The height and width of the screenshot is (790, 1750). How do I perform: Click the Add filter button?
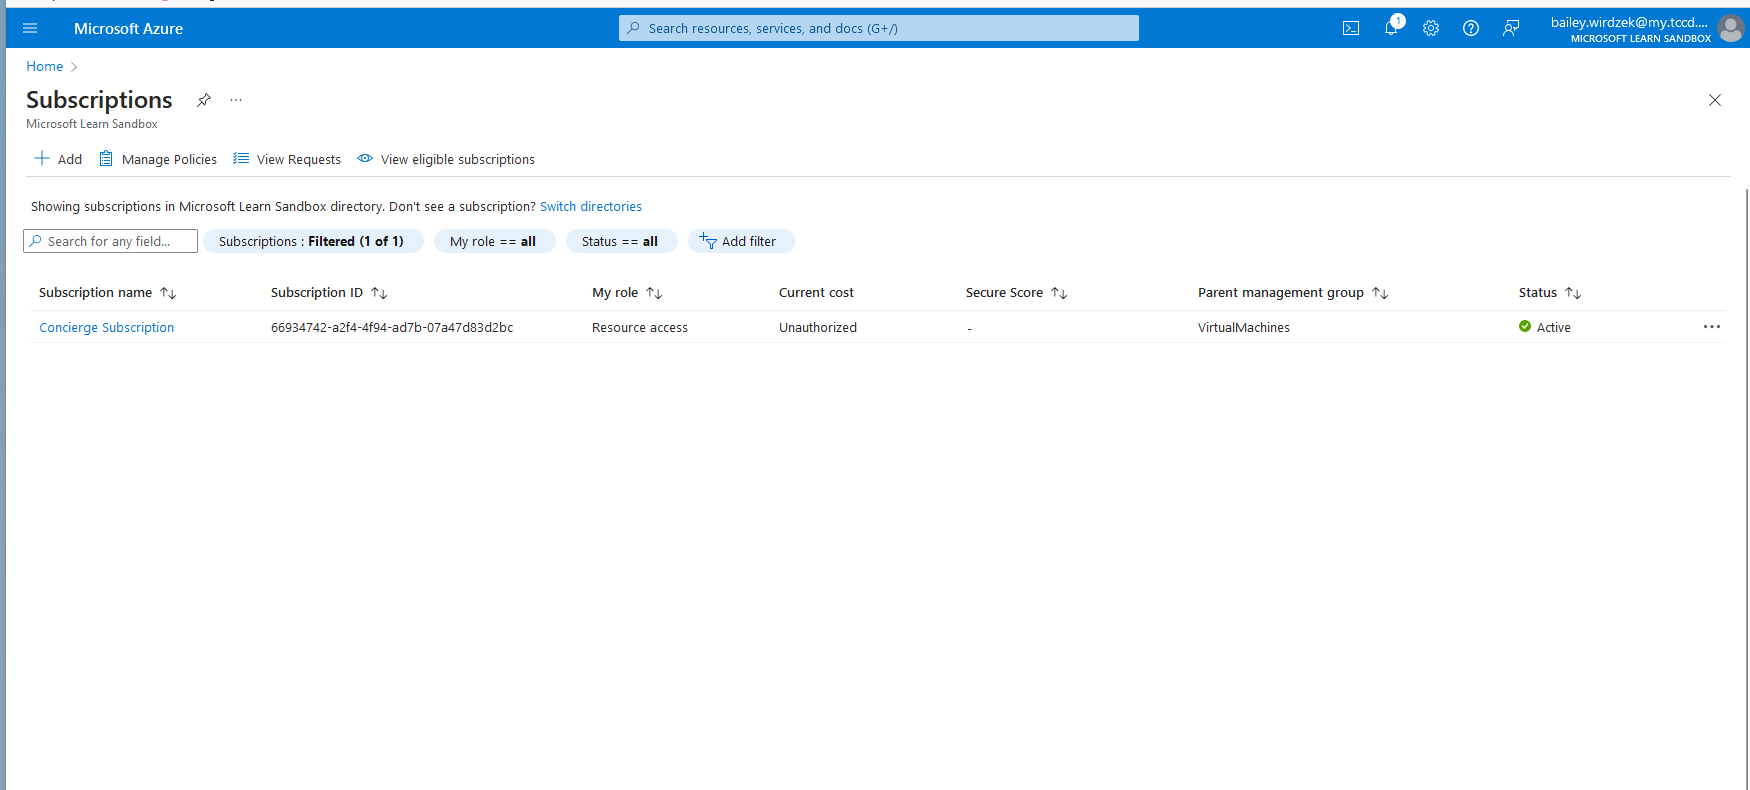[x=740, y=241]
